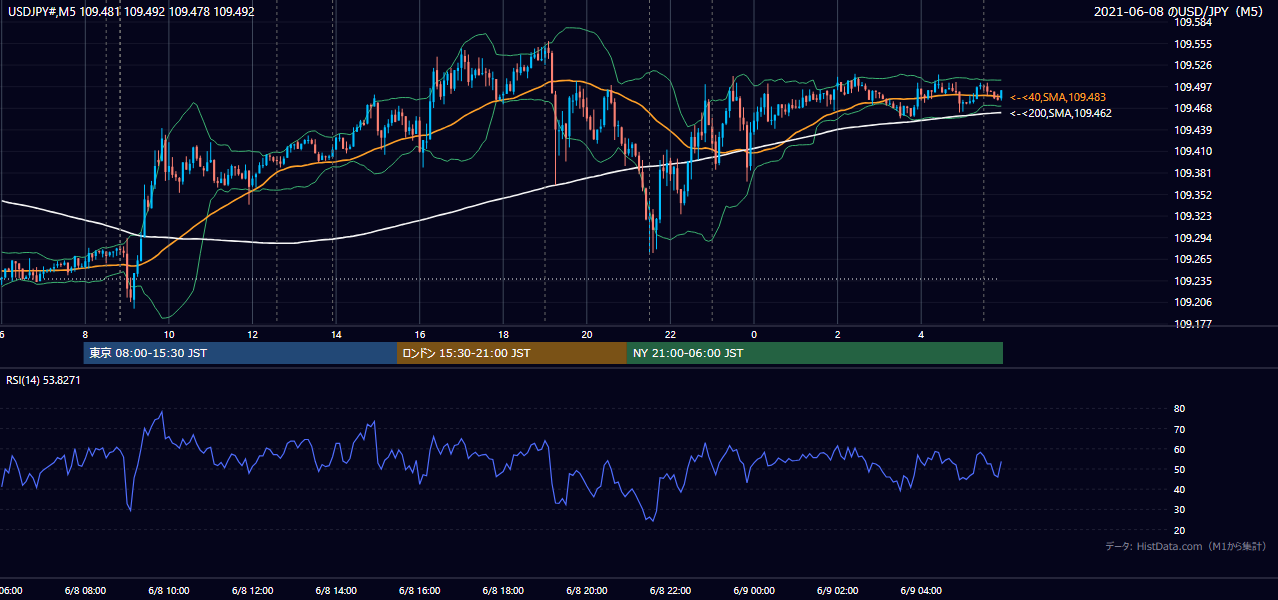1278x600 pixels.
Task: Click the 6/8 16:00 date-time label
Action: coord(420,591)
